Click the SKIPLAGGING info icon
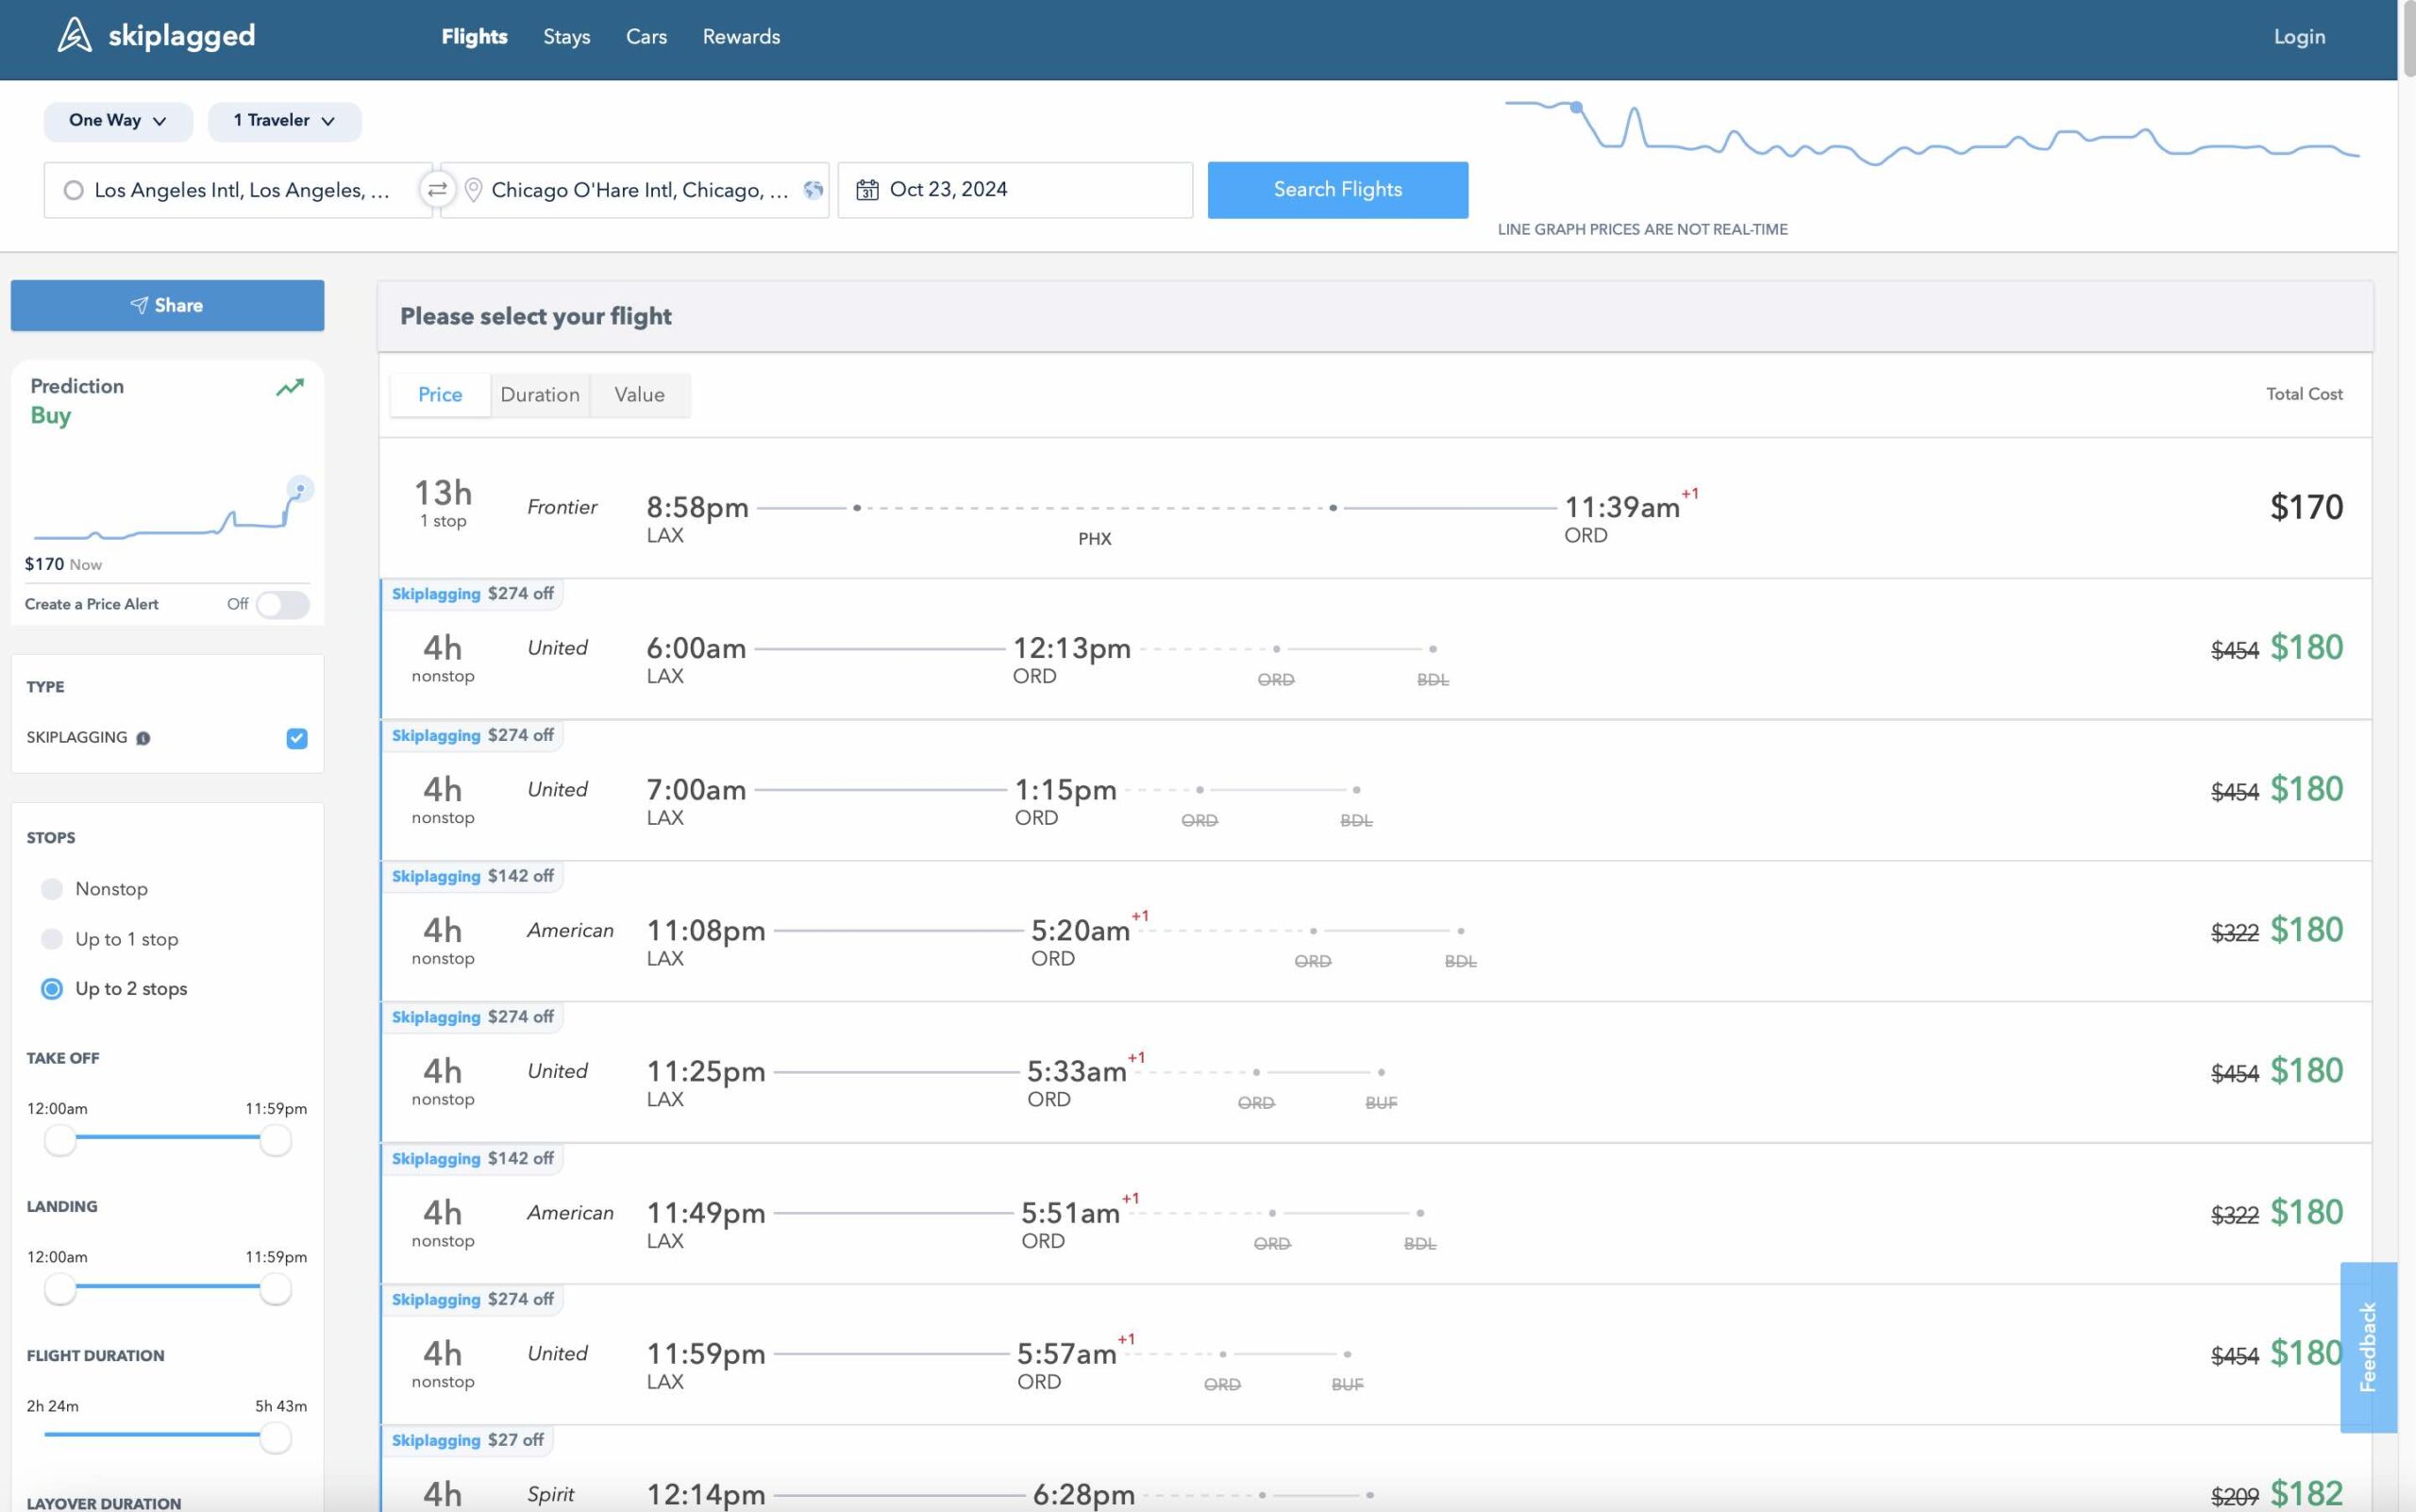This screenshot has width=2416, height=1512. point(143,738)
